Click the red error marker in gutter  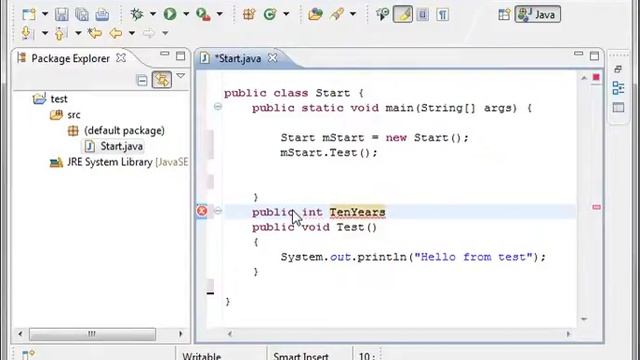(202, 211)
